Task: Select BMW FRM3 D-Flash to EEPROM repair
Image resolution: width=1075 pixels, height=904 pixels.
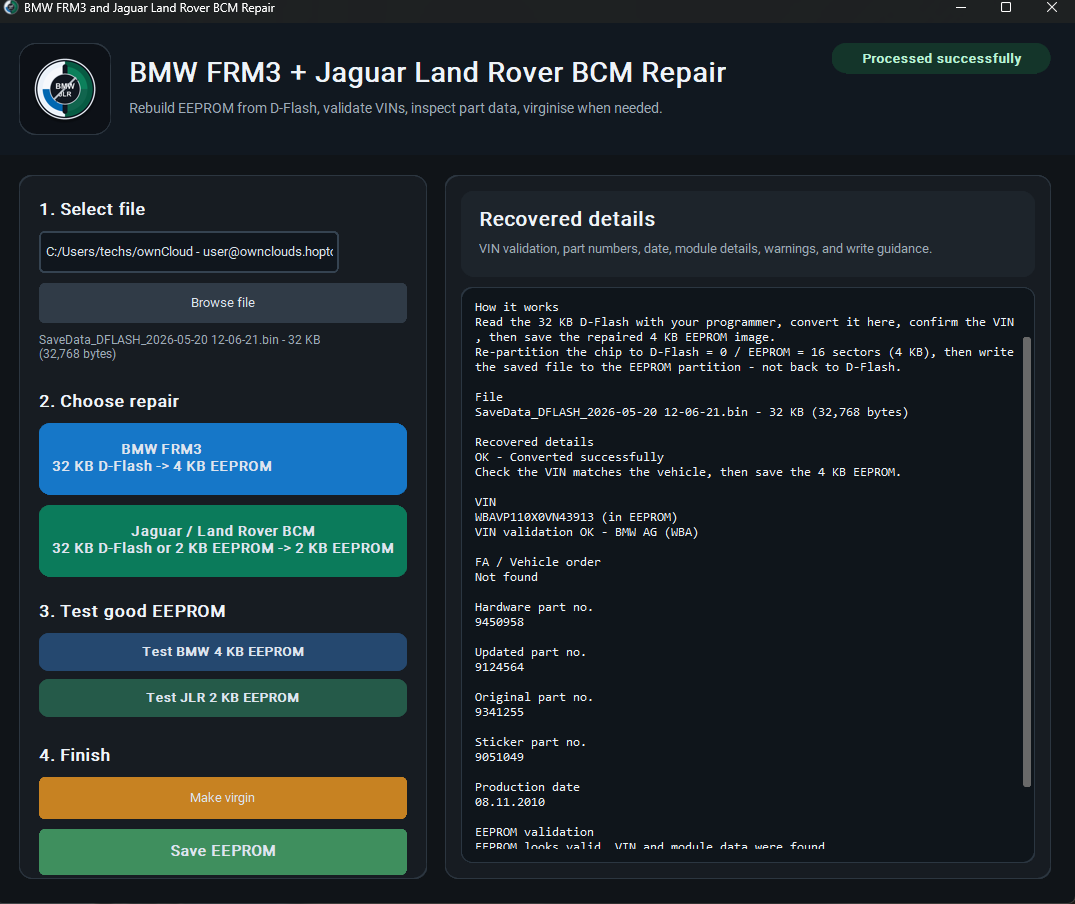Action: pos(223,459)
